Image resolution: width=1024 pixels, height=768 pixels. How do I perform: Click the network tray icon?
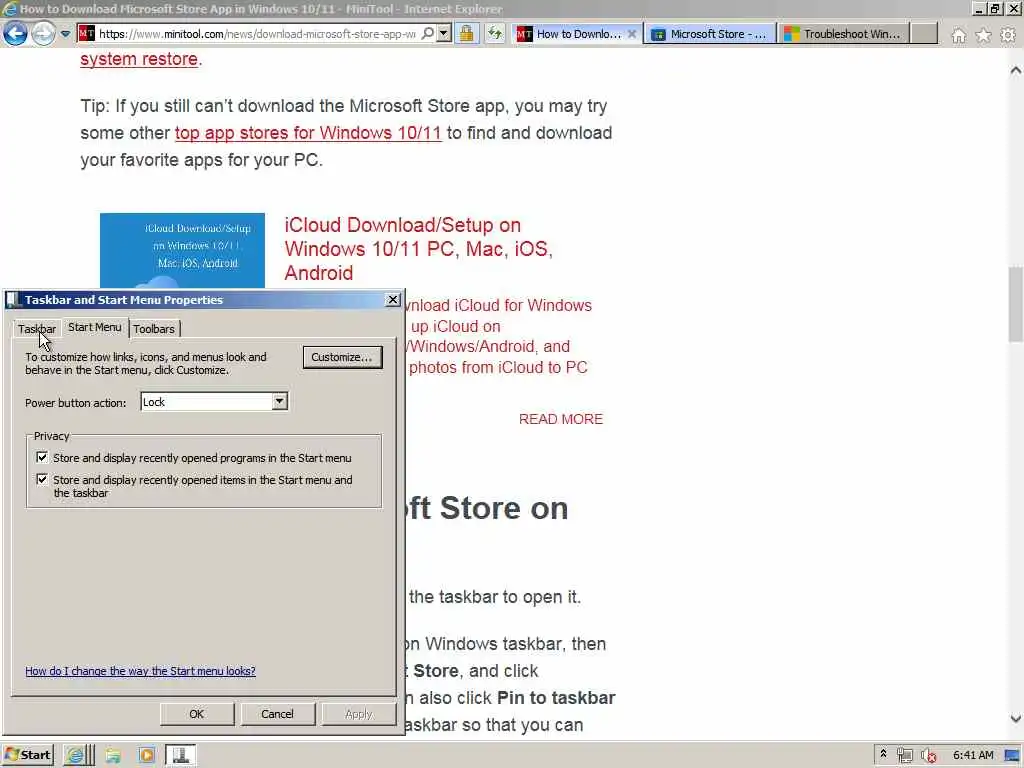tap(904, 756)
